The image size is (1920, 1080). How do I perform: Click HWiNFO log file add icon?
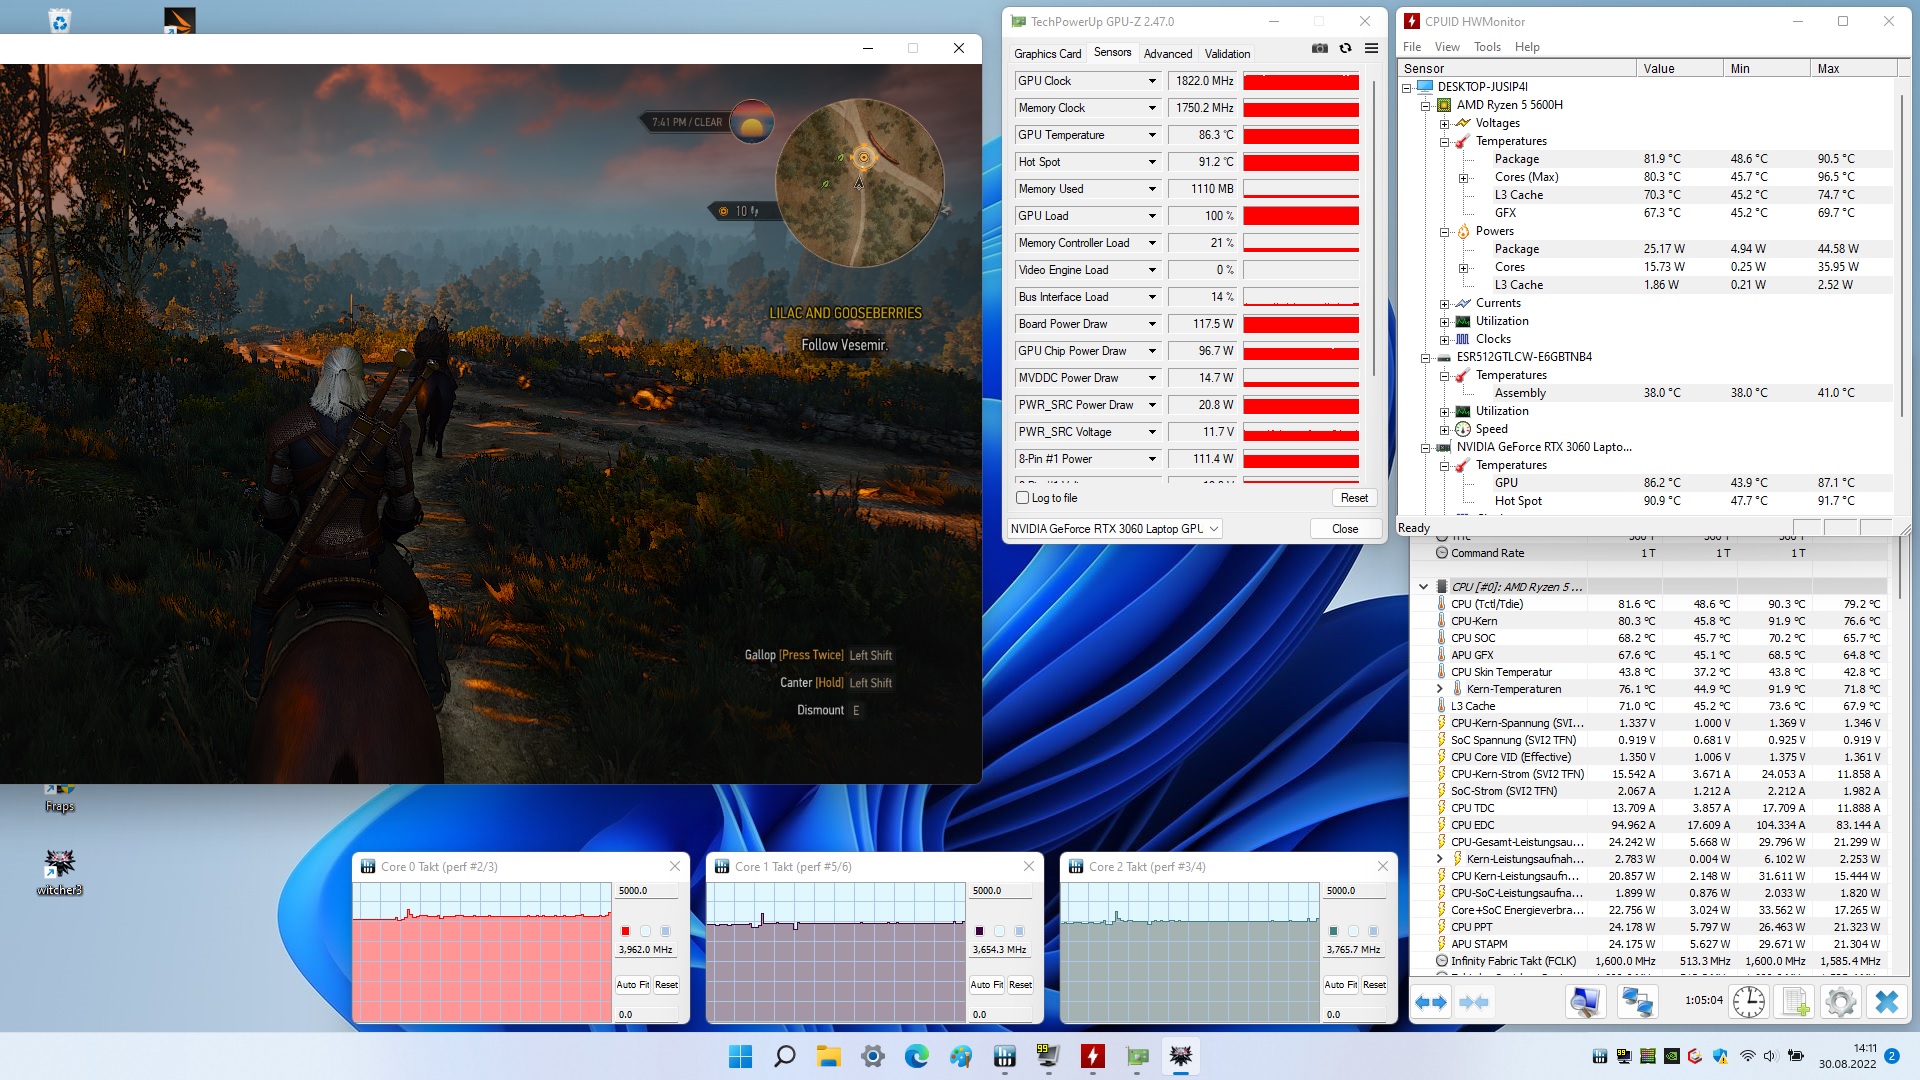tap(1795, 1002)
